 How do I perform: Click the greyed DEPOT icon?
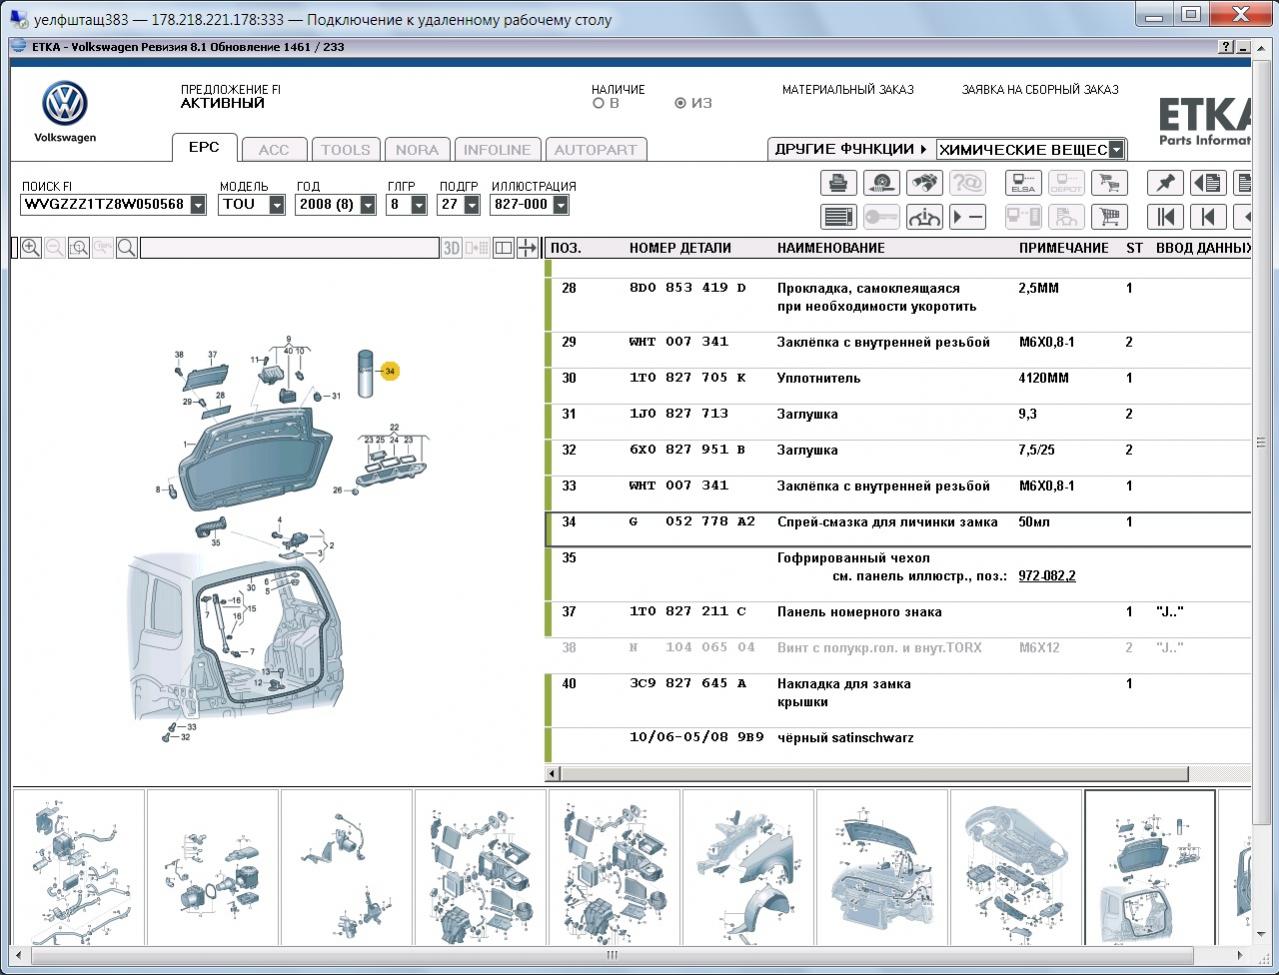(1066, 183)
